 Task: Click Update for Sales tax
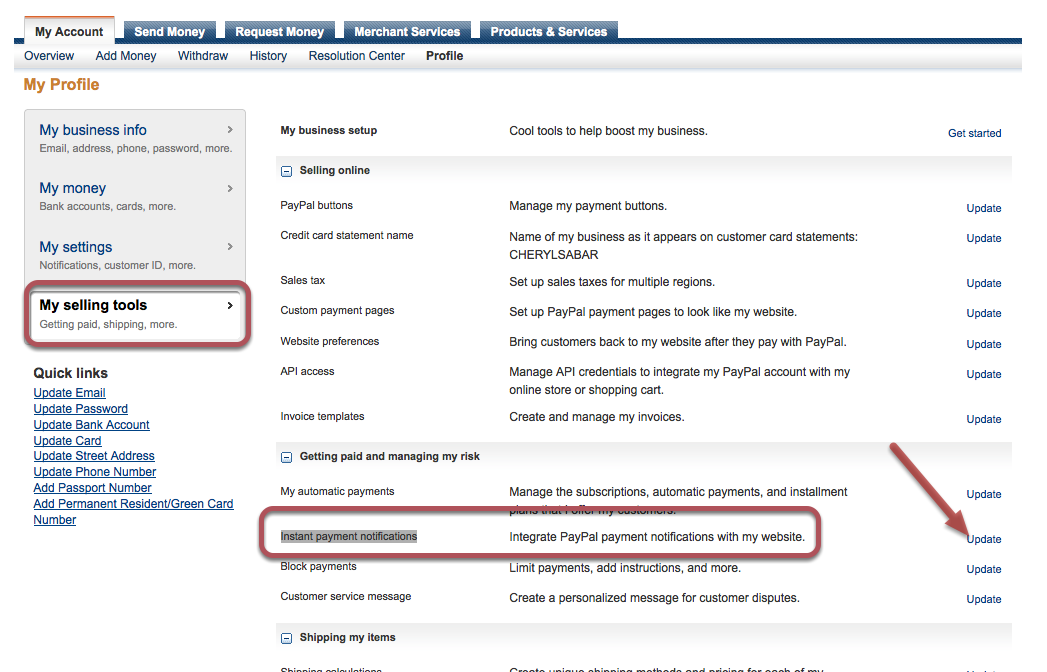[984, 283]
